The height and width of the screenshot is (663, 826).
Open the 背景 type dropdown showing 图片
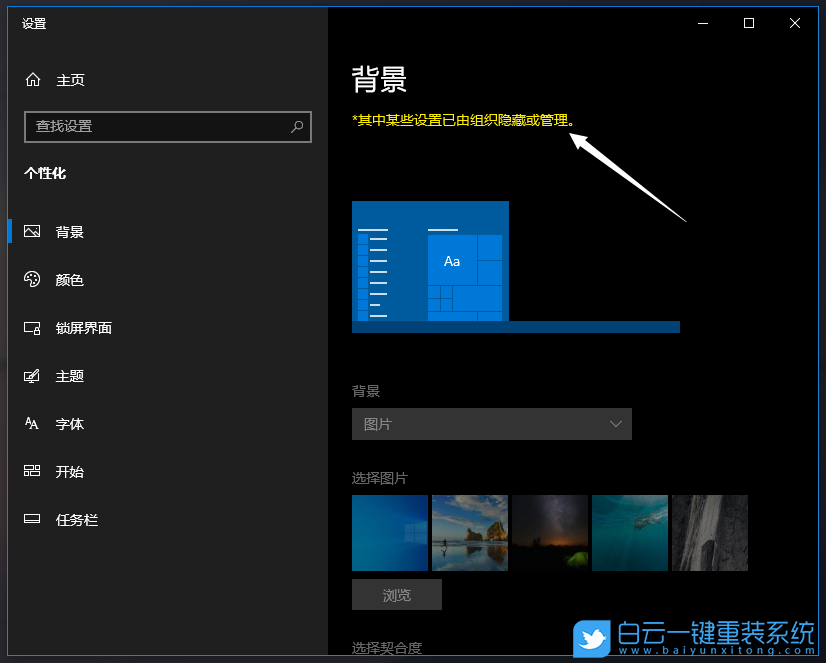point(491,424)
